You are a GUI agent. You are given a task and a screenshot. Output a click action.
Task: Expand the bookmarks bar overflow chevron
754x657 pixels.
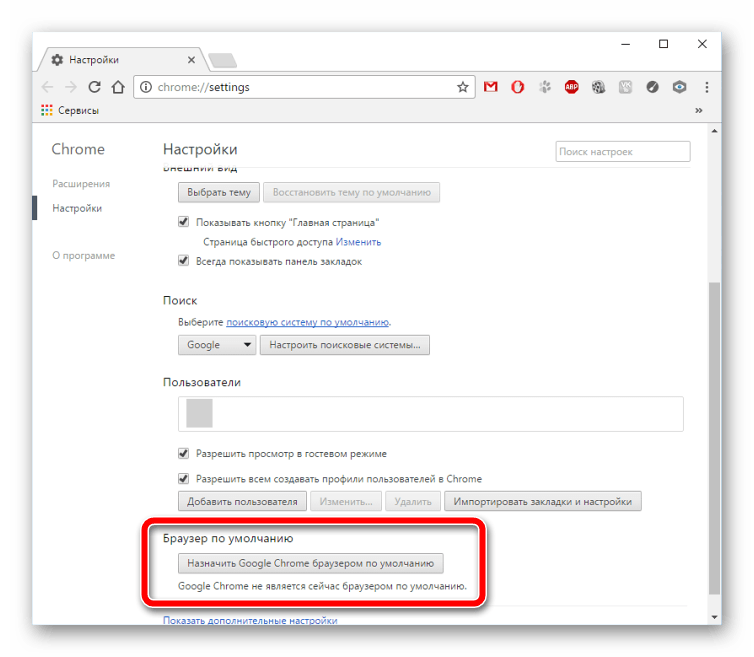pyautogui.click(x=698, y=110)
